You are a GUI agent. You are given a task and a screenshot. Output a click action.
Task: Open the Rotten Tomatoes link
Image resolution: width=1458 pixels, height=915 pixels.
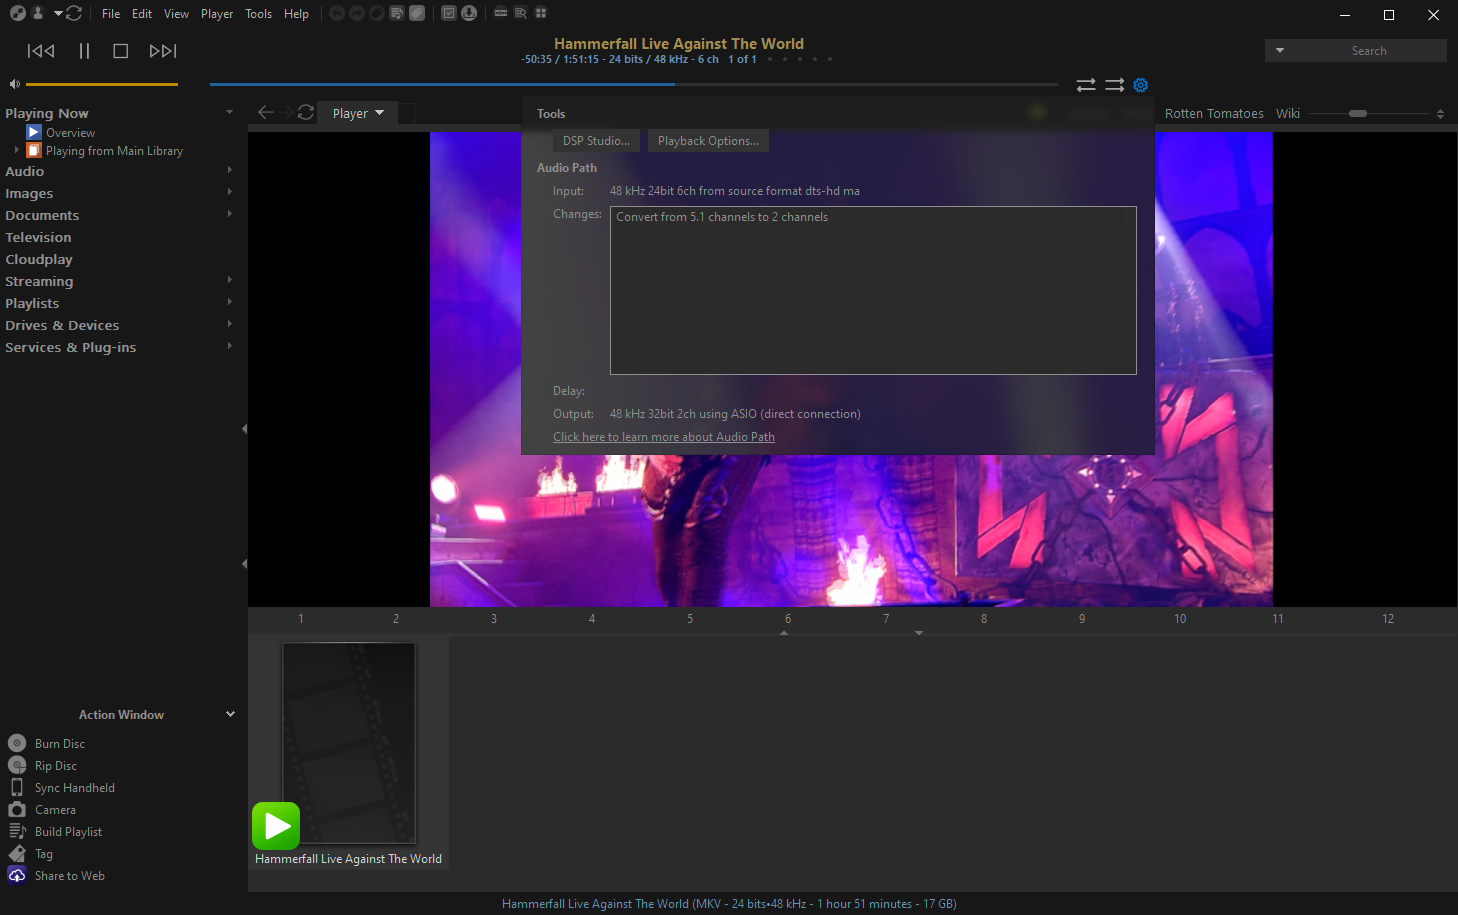1214,114
